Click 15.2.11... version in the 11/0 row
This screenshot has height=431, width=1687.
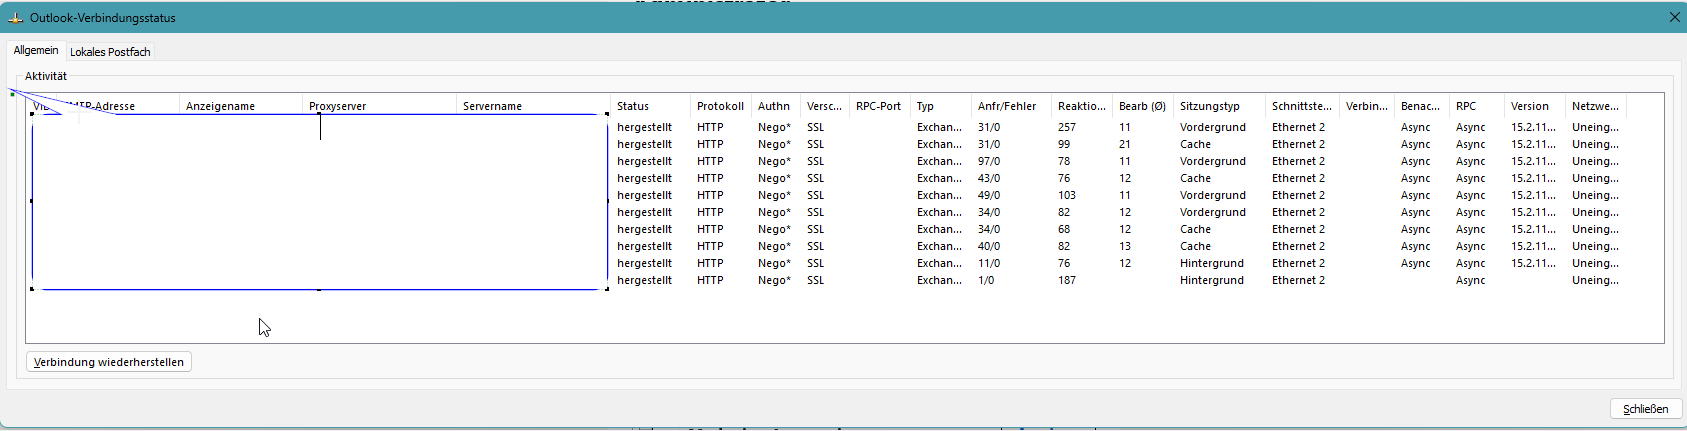pos(1533,263)
